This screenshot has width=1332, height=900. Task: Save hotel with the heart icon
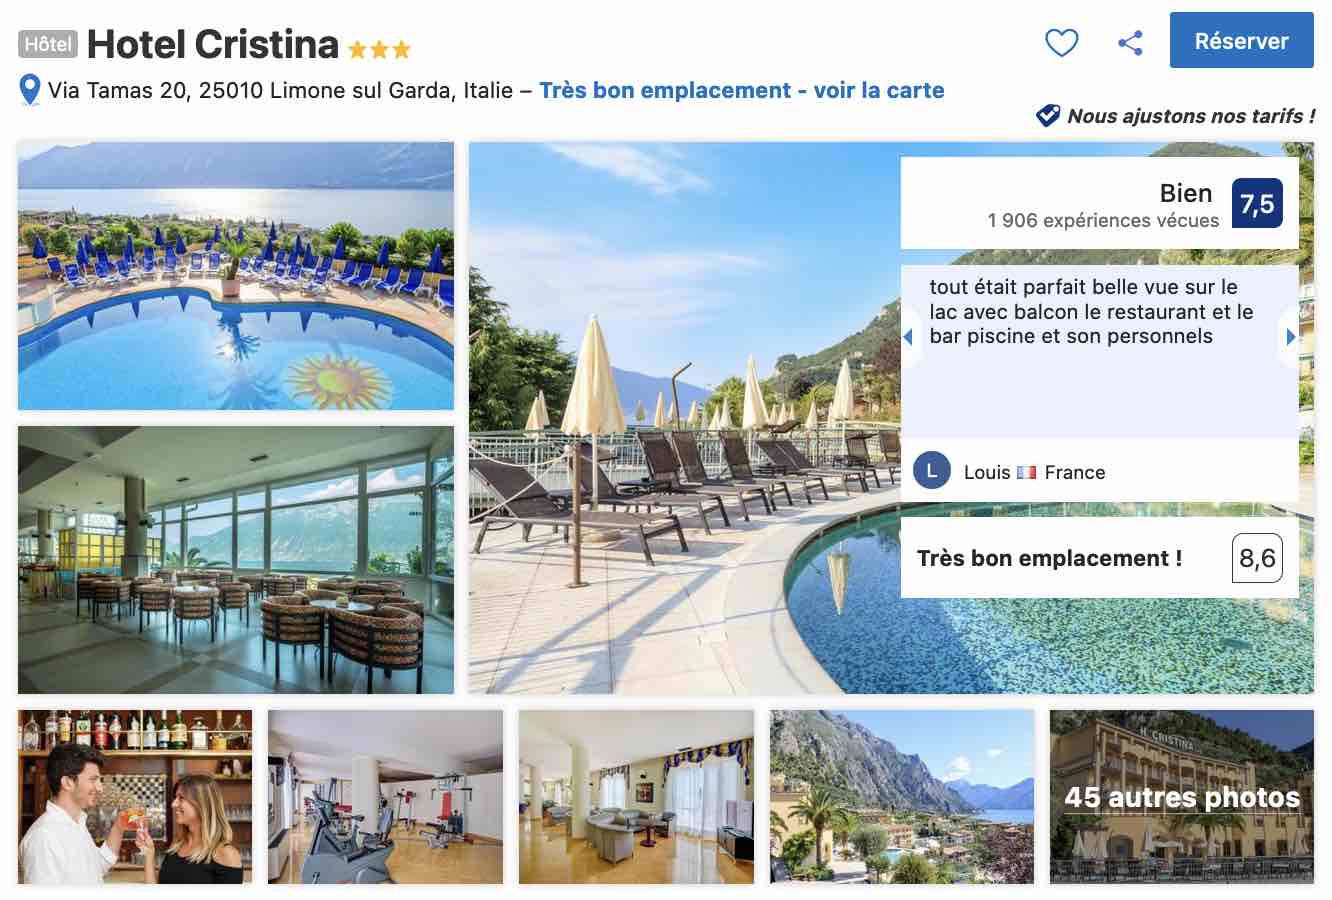(x=1061, y=42)
